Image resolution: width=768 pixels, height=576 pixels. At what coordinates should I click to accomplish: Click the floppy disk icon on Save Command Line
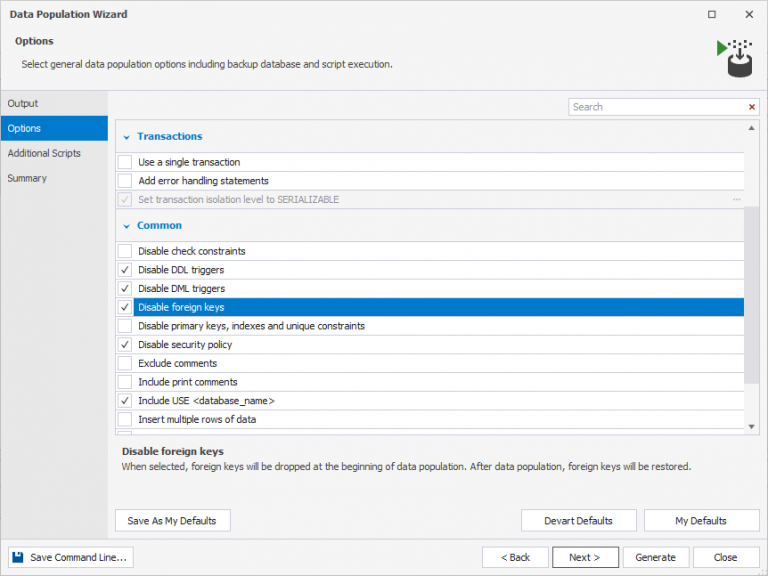click(x=19, y=557)
